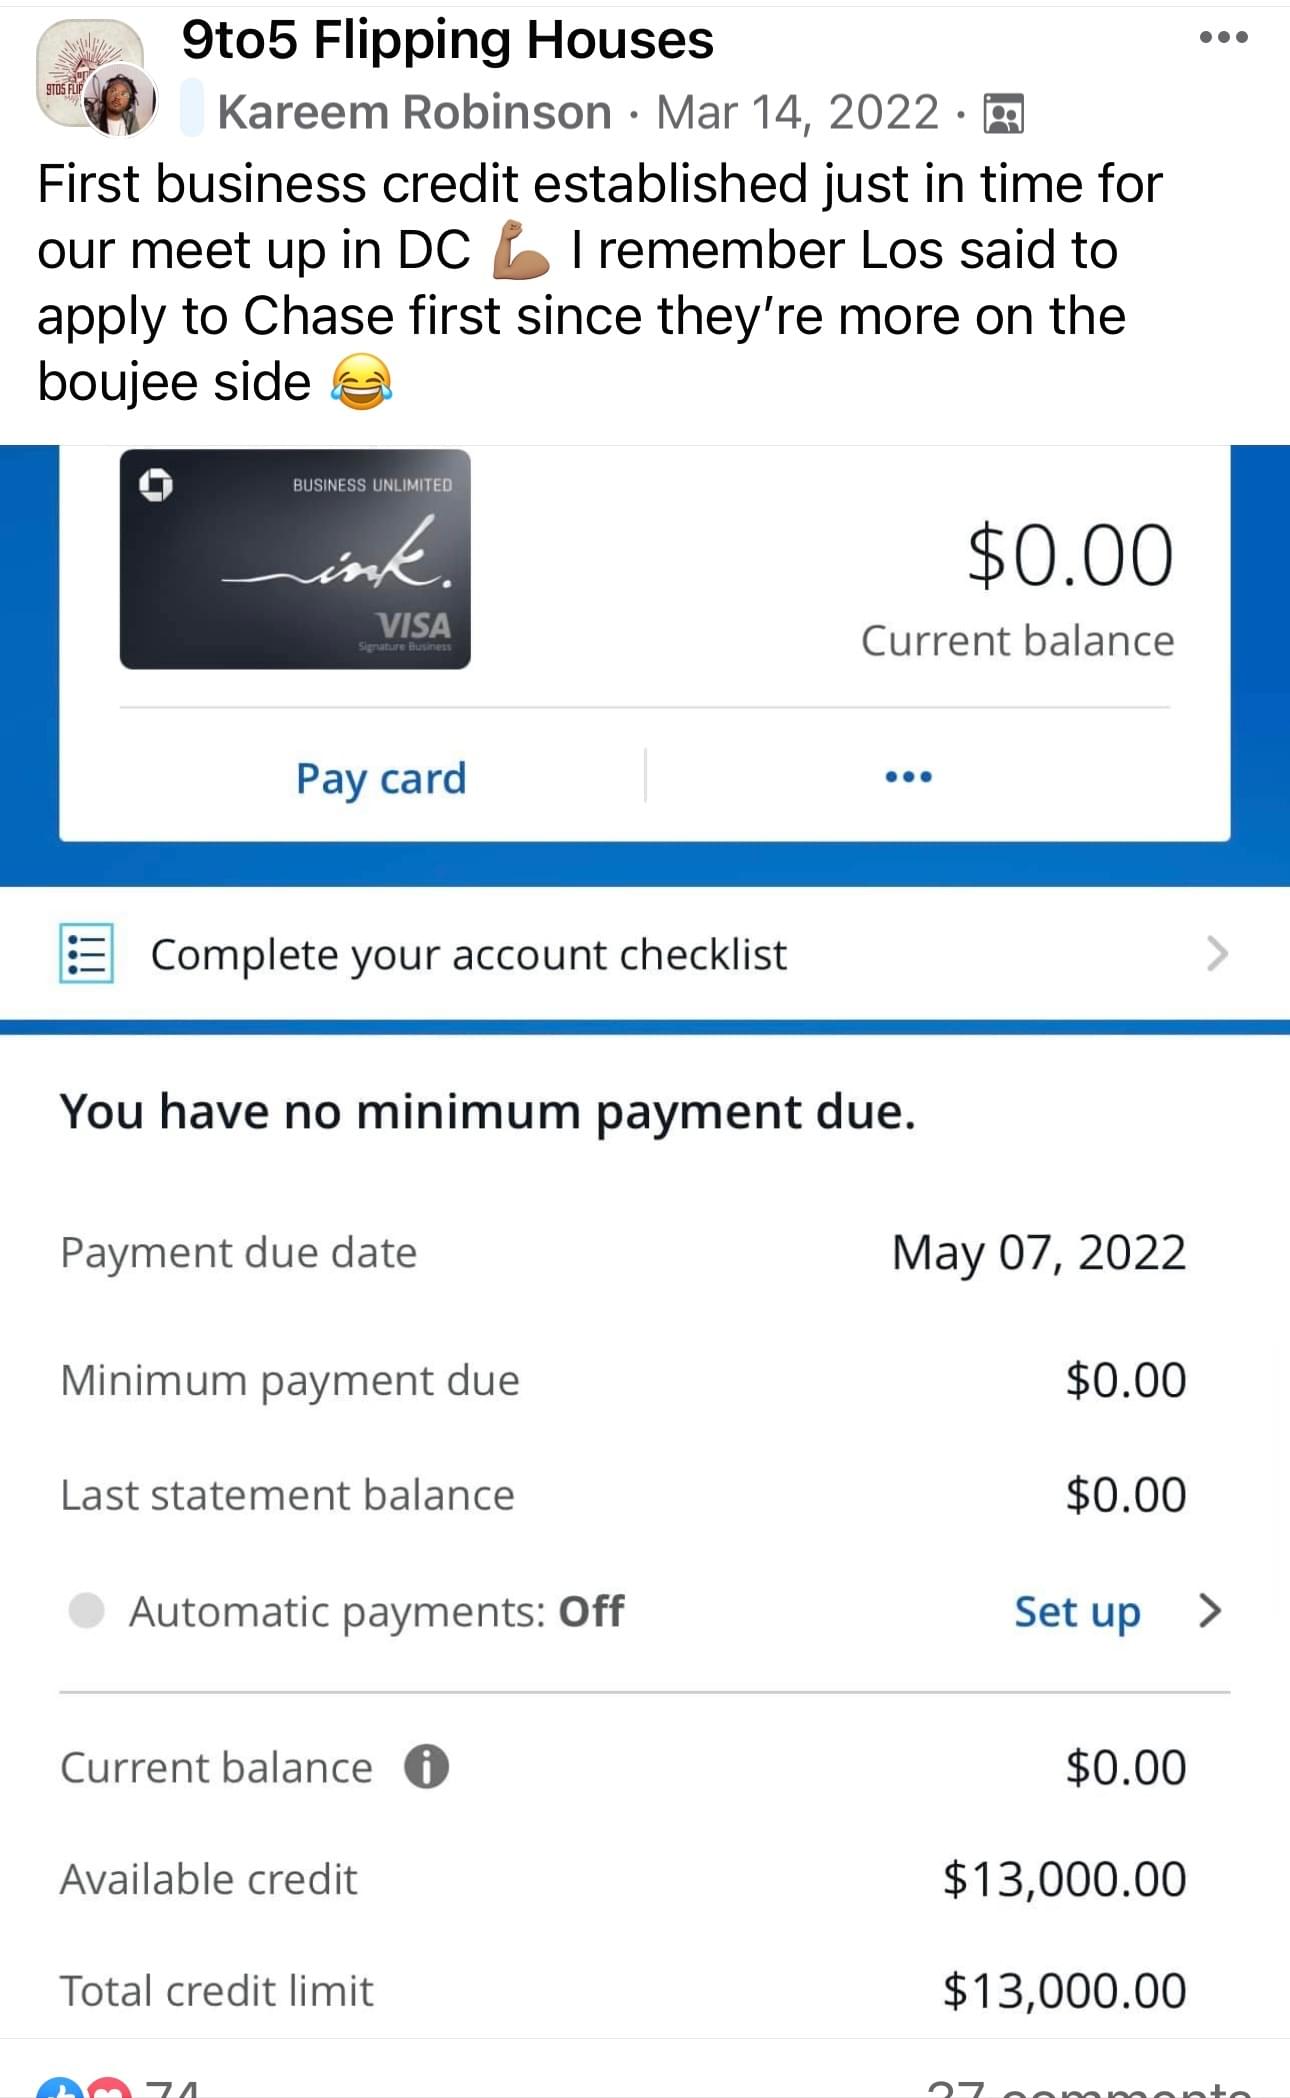Tap the Ink Business Unlimited card image
The height and width of the screenshot is (2098, 1290).
coord(295,559)
